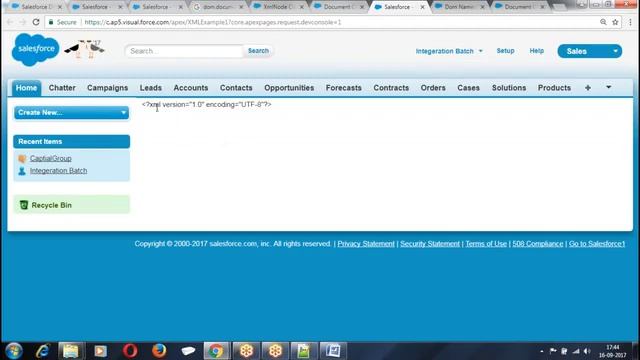Open the Campaigns tab

[107, 88]
